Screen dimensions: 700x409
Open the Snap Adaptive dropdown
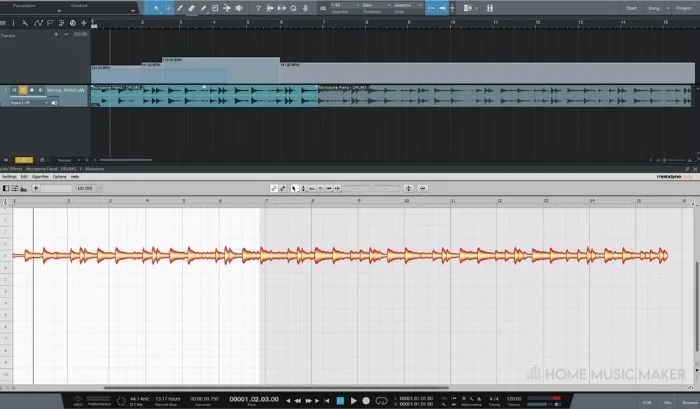407,5
